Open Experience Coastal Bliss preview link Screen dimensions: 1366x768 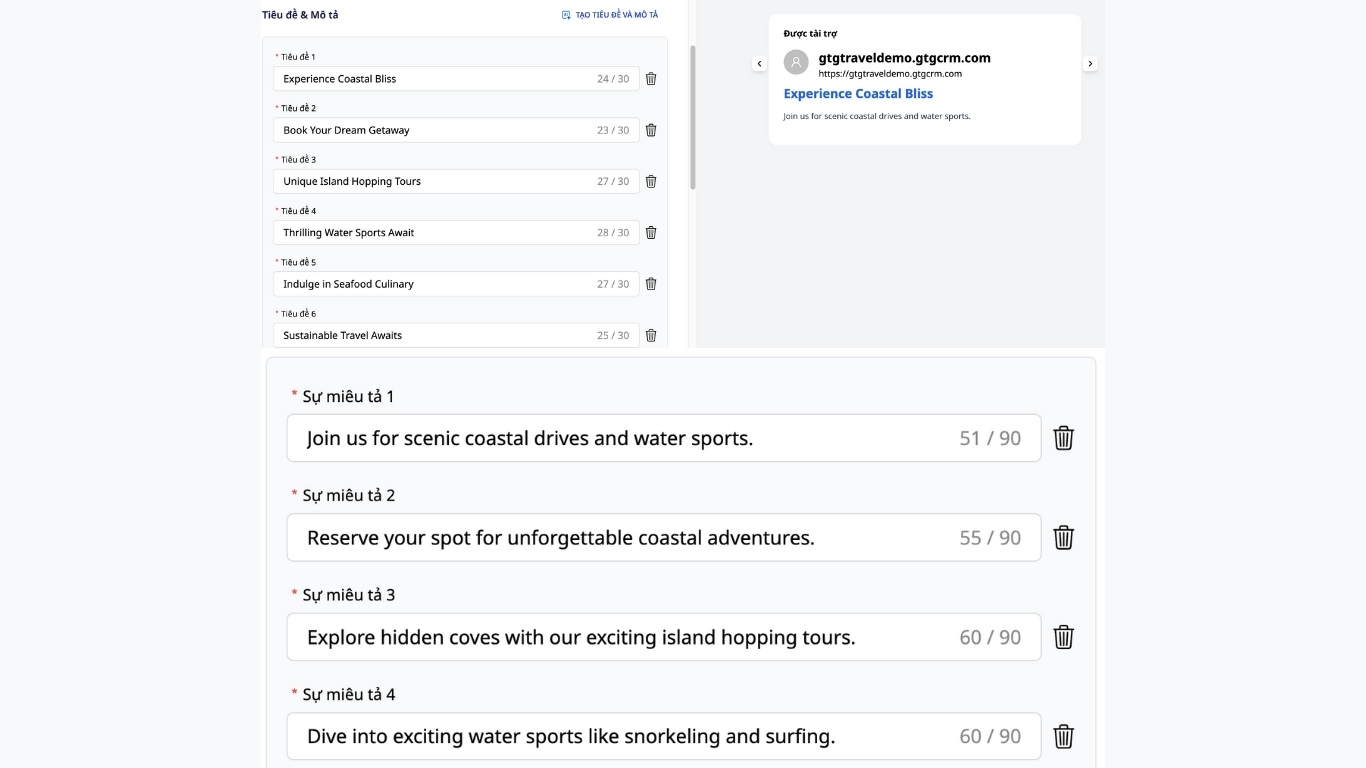[x=858, y=94]
